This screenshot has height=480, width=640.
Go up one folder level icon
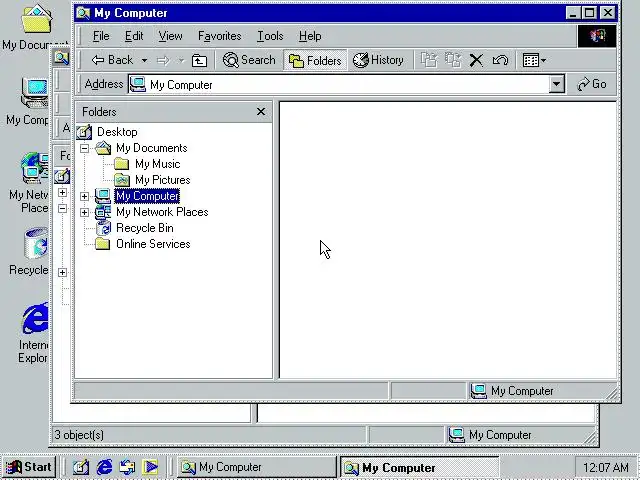199,61
